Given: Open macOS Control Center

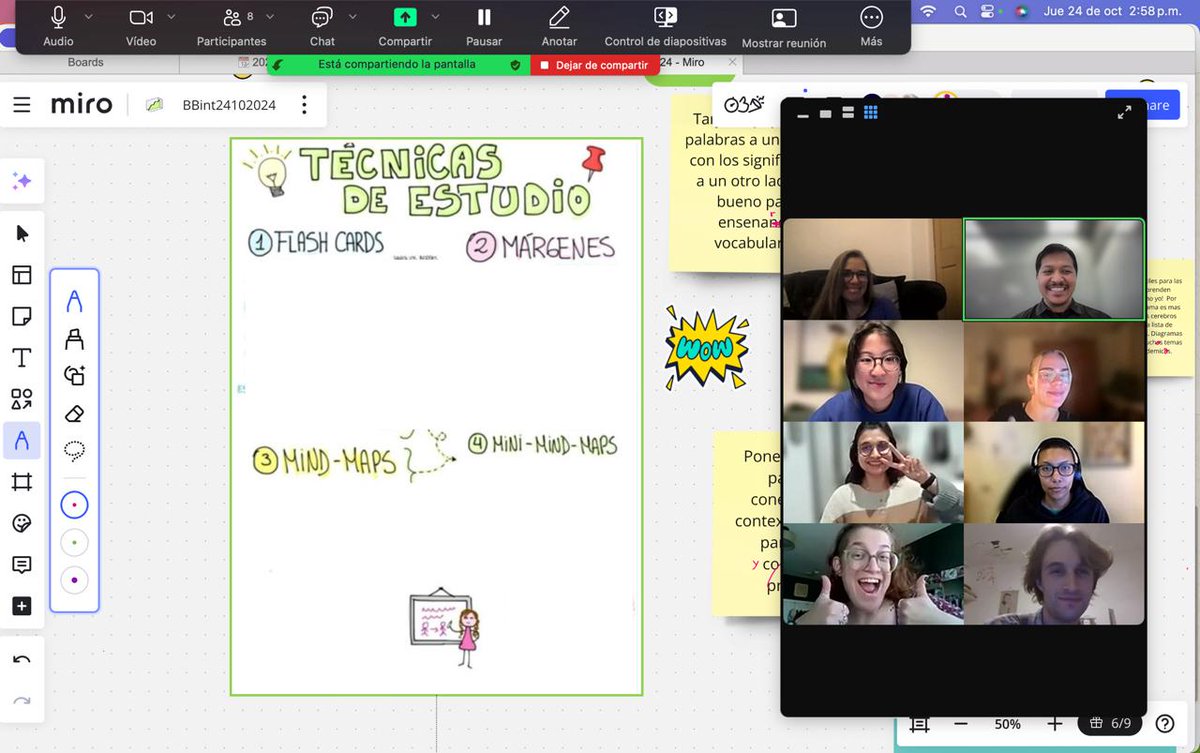Looking at the screenshot, I should tap(989, 12).
